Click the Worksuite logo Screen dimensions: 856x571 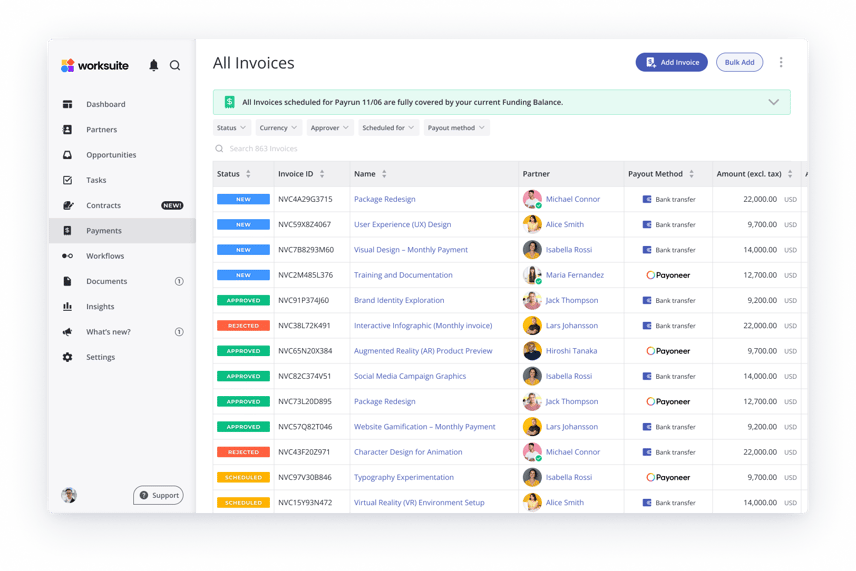[x=97, y=65]
